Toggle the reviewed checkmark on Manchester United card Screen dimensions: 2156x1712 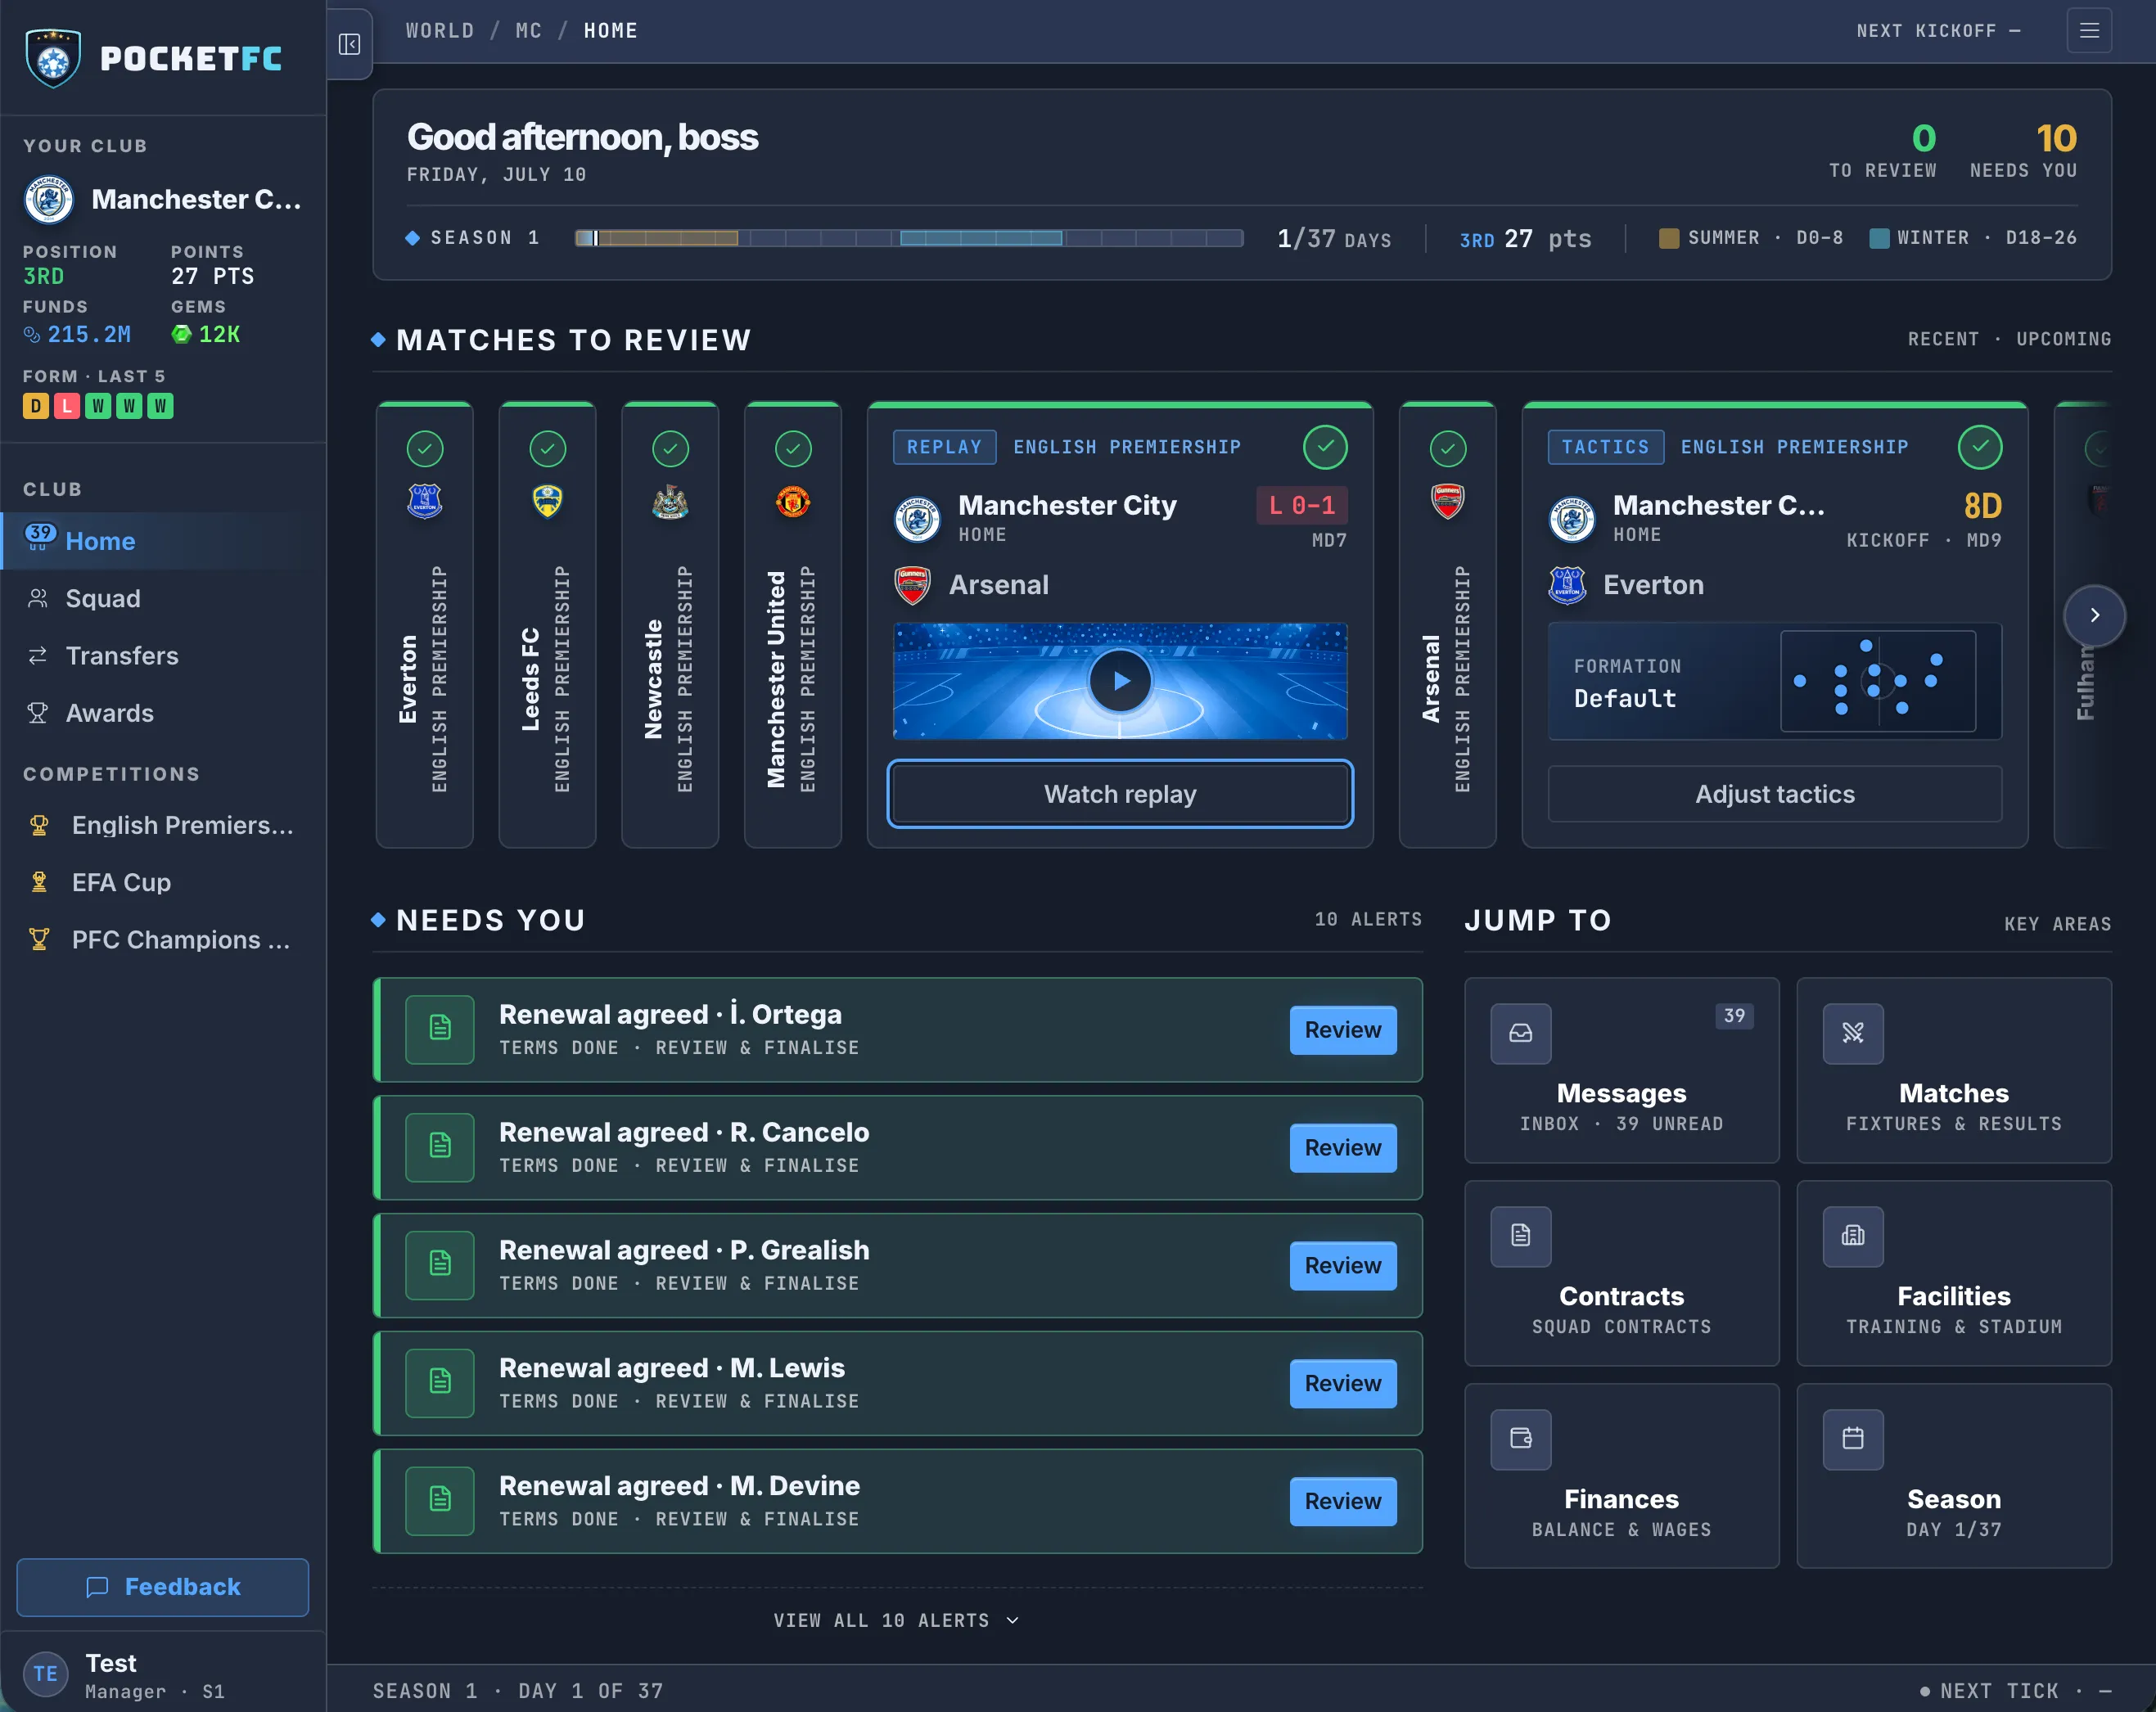pos(793,449)
